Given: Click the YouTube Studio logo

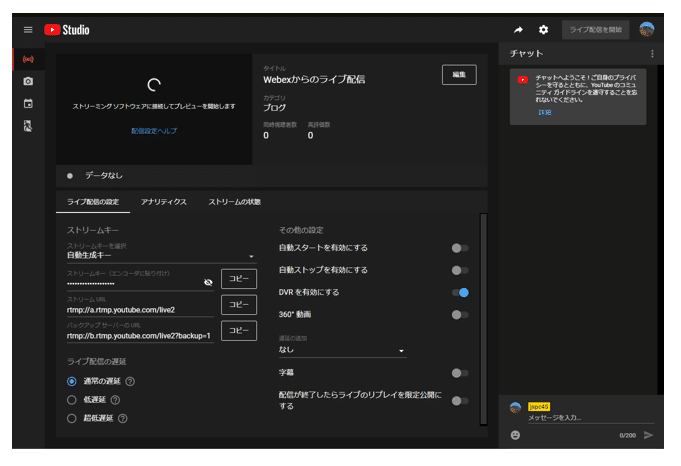Looking at the screenshot, I should pos(67,30).
